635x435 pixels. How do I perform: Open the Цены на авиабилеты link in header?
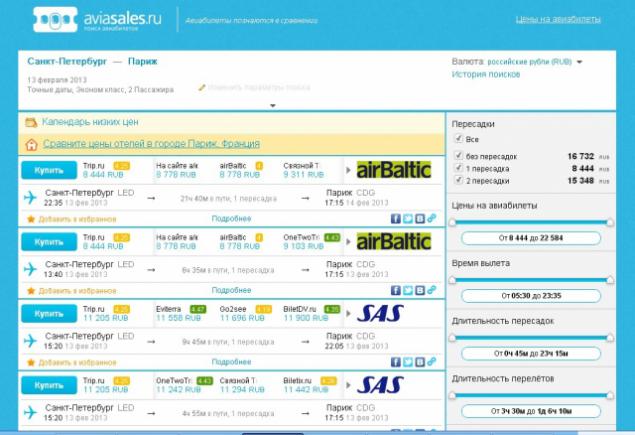click(x=558, y=19)
